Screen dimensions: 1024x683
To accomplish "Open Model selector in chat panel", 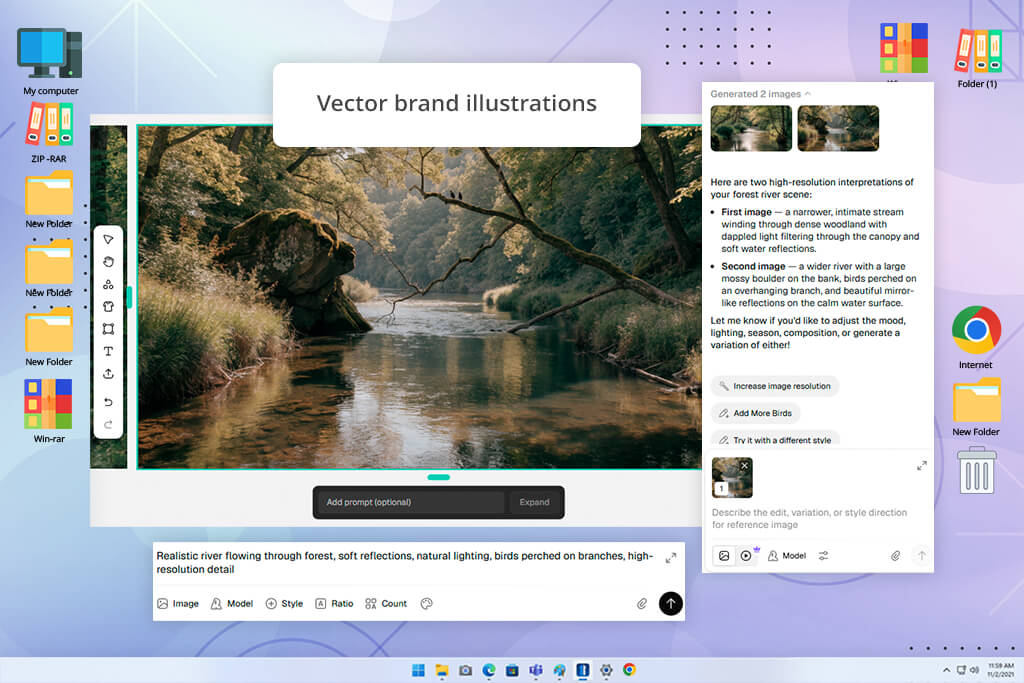I will pyautogui.click(x=787, y=556).
